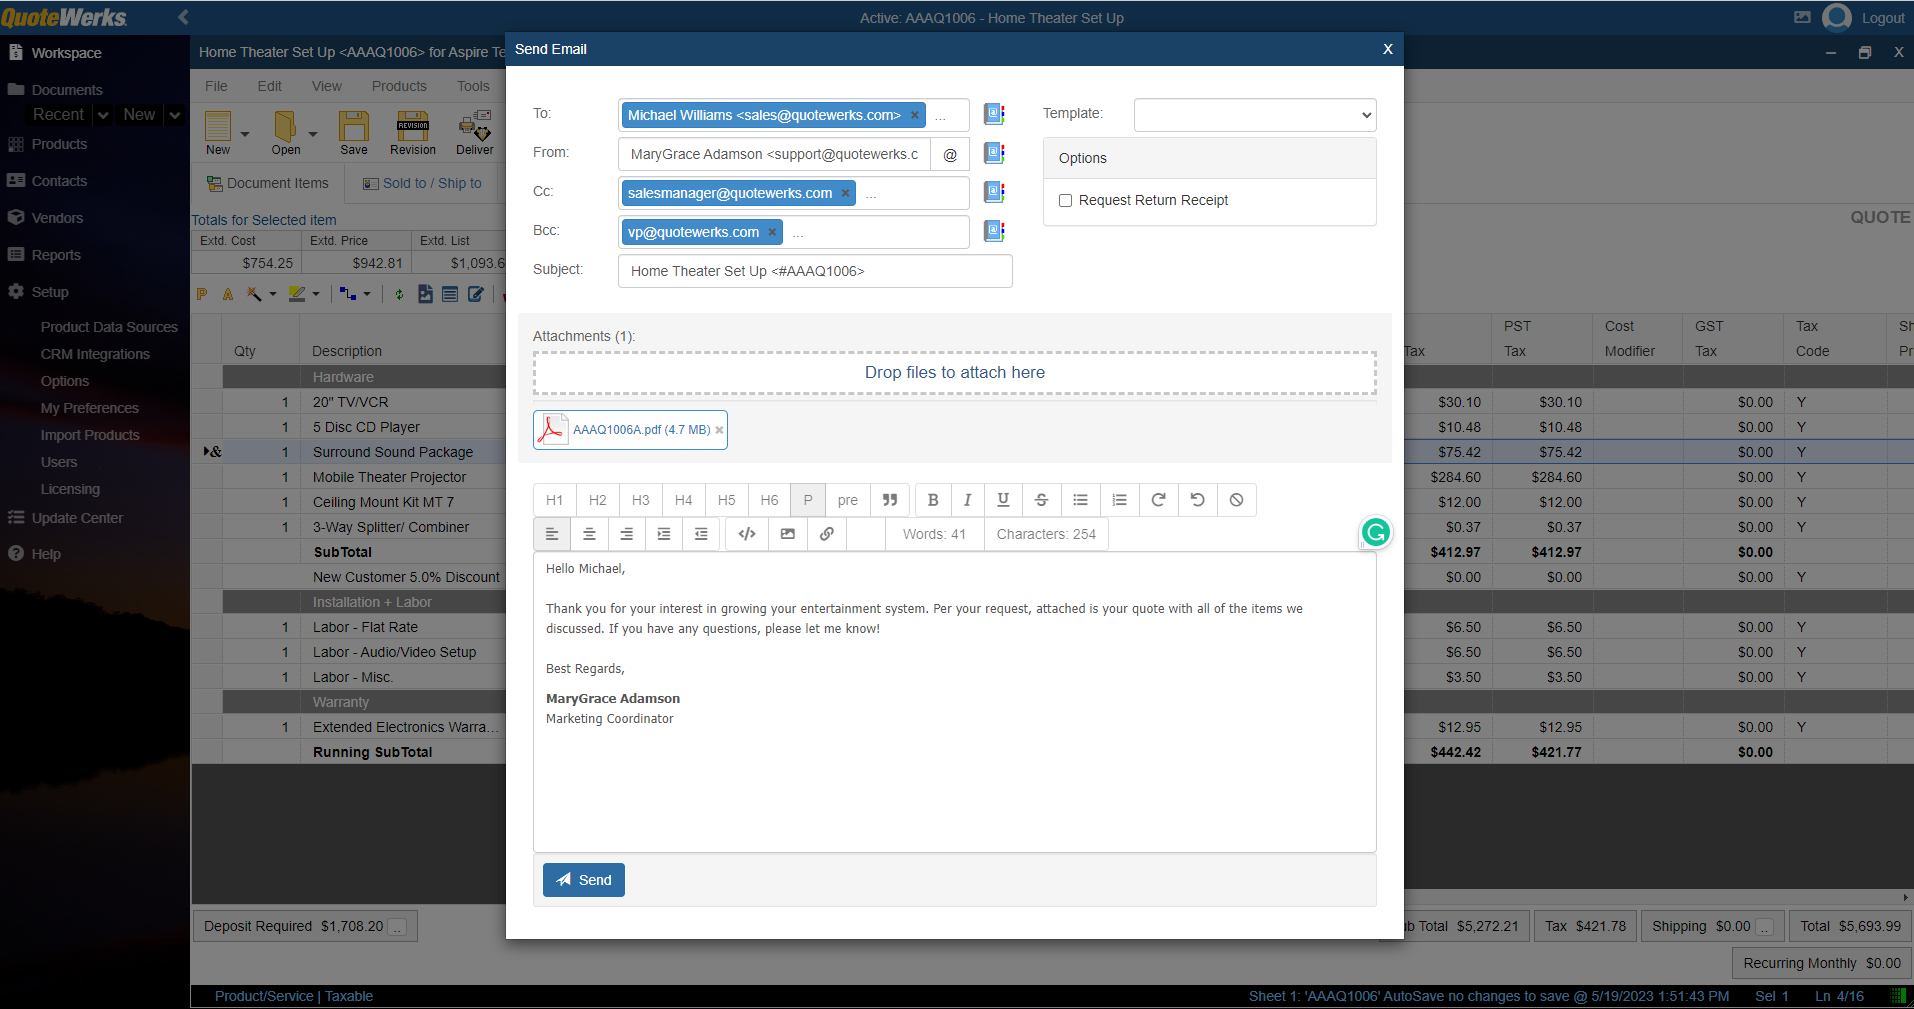Click the undo arrow in editor toolbar
Viewport: 1914px width, 1009px height.
1197,500
